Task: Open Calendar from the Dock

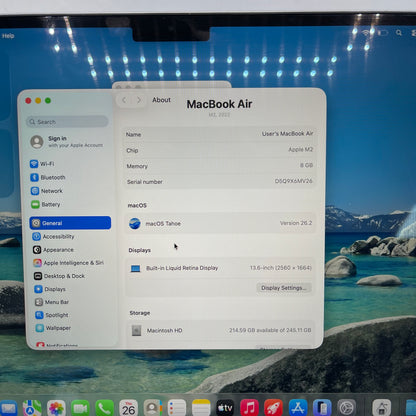Action: tap(128, 408)
